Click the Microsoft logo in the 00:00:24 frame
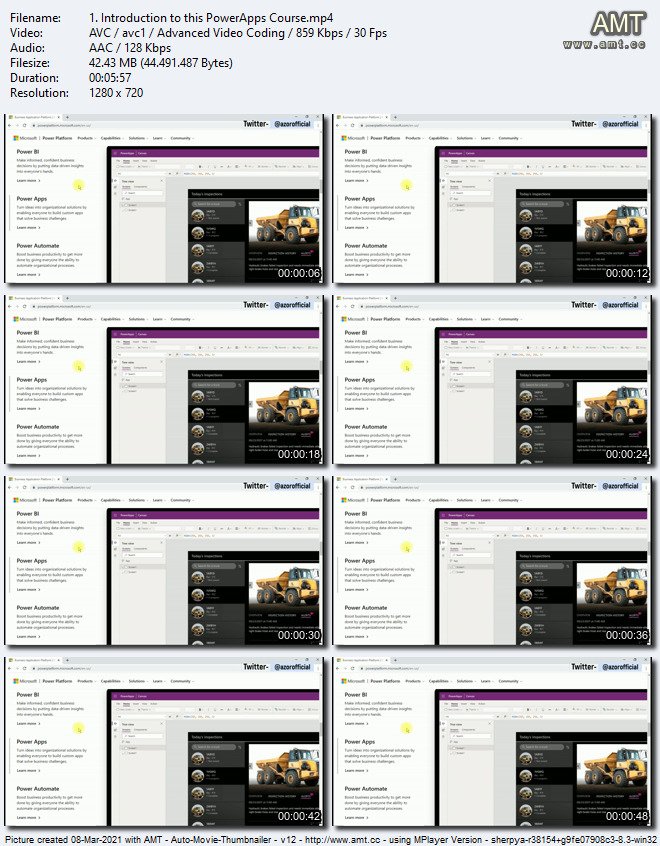Screen dimensions: 660x846 tap(344, 319)
